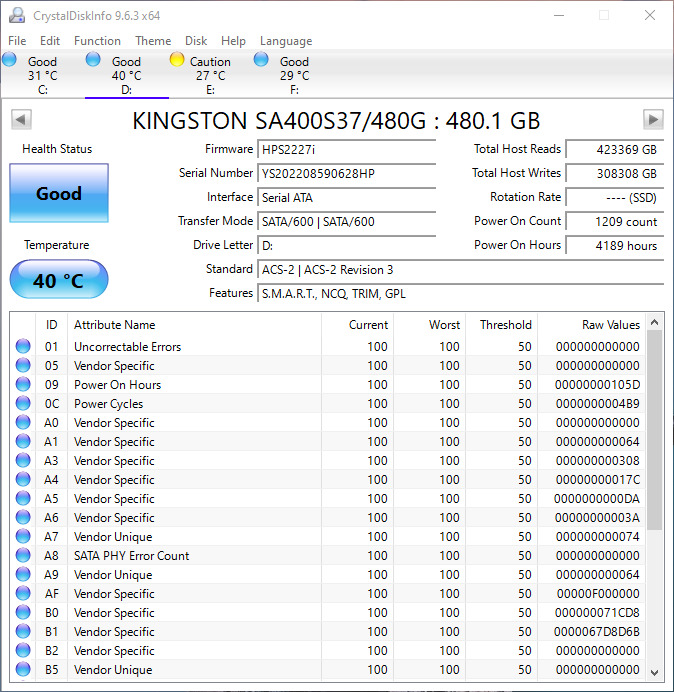Viewport: 674px width, 692px height.
Task: Click the status orb for drive F:
Action: click(x=261, y=60)
